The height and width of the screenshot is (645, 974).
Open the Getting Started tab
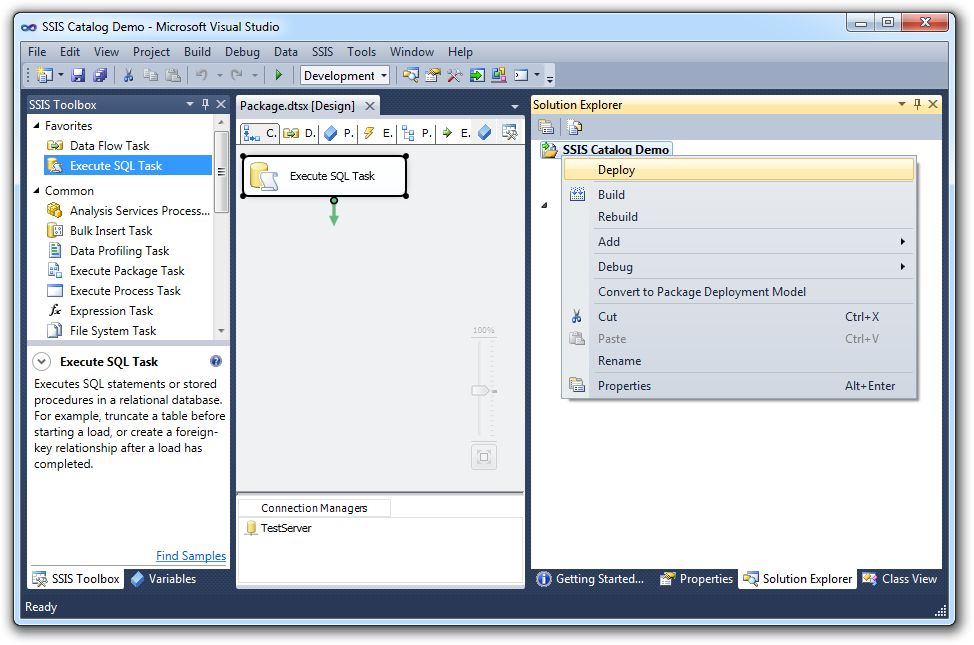pos(590,579)
